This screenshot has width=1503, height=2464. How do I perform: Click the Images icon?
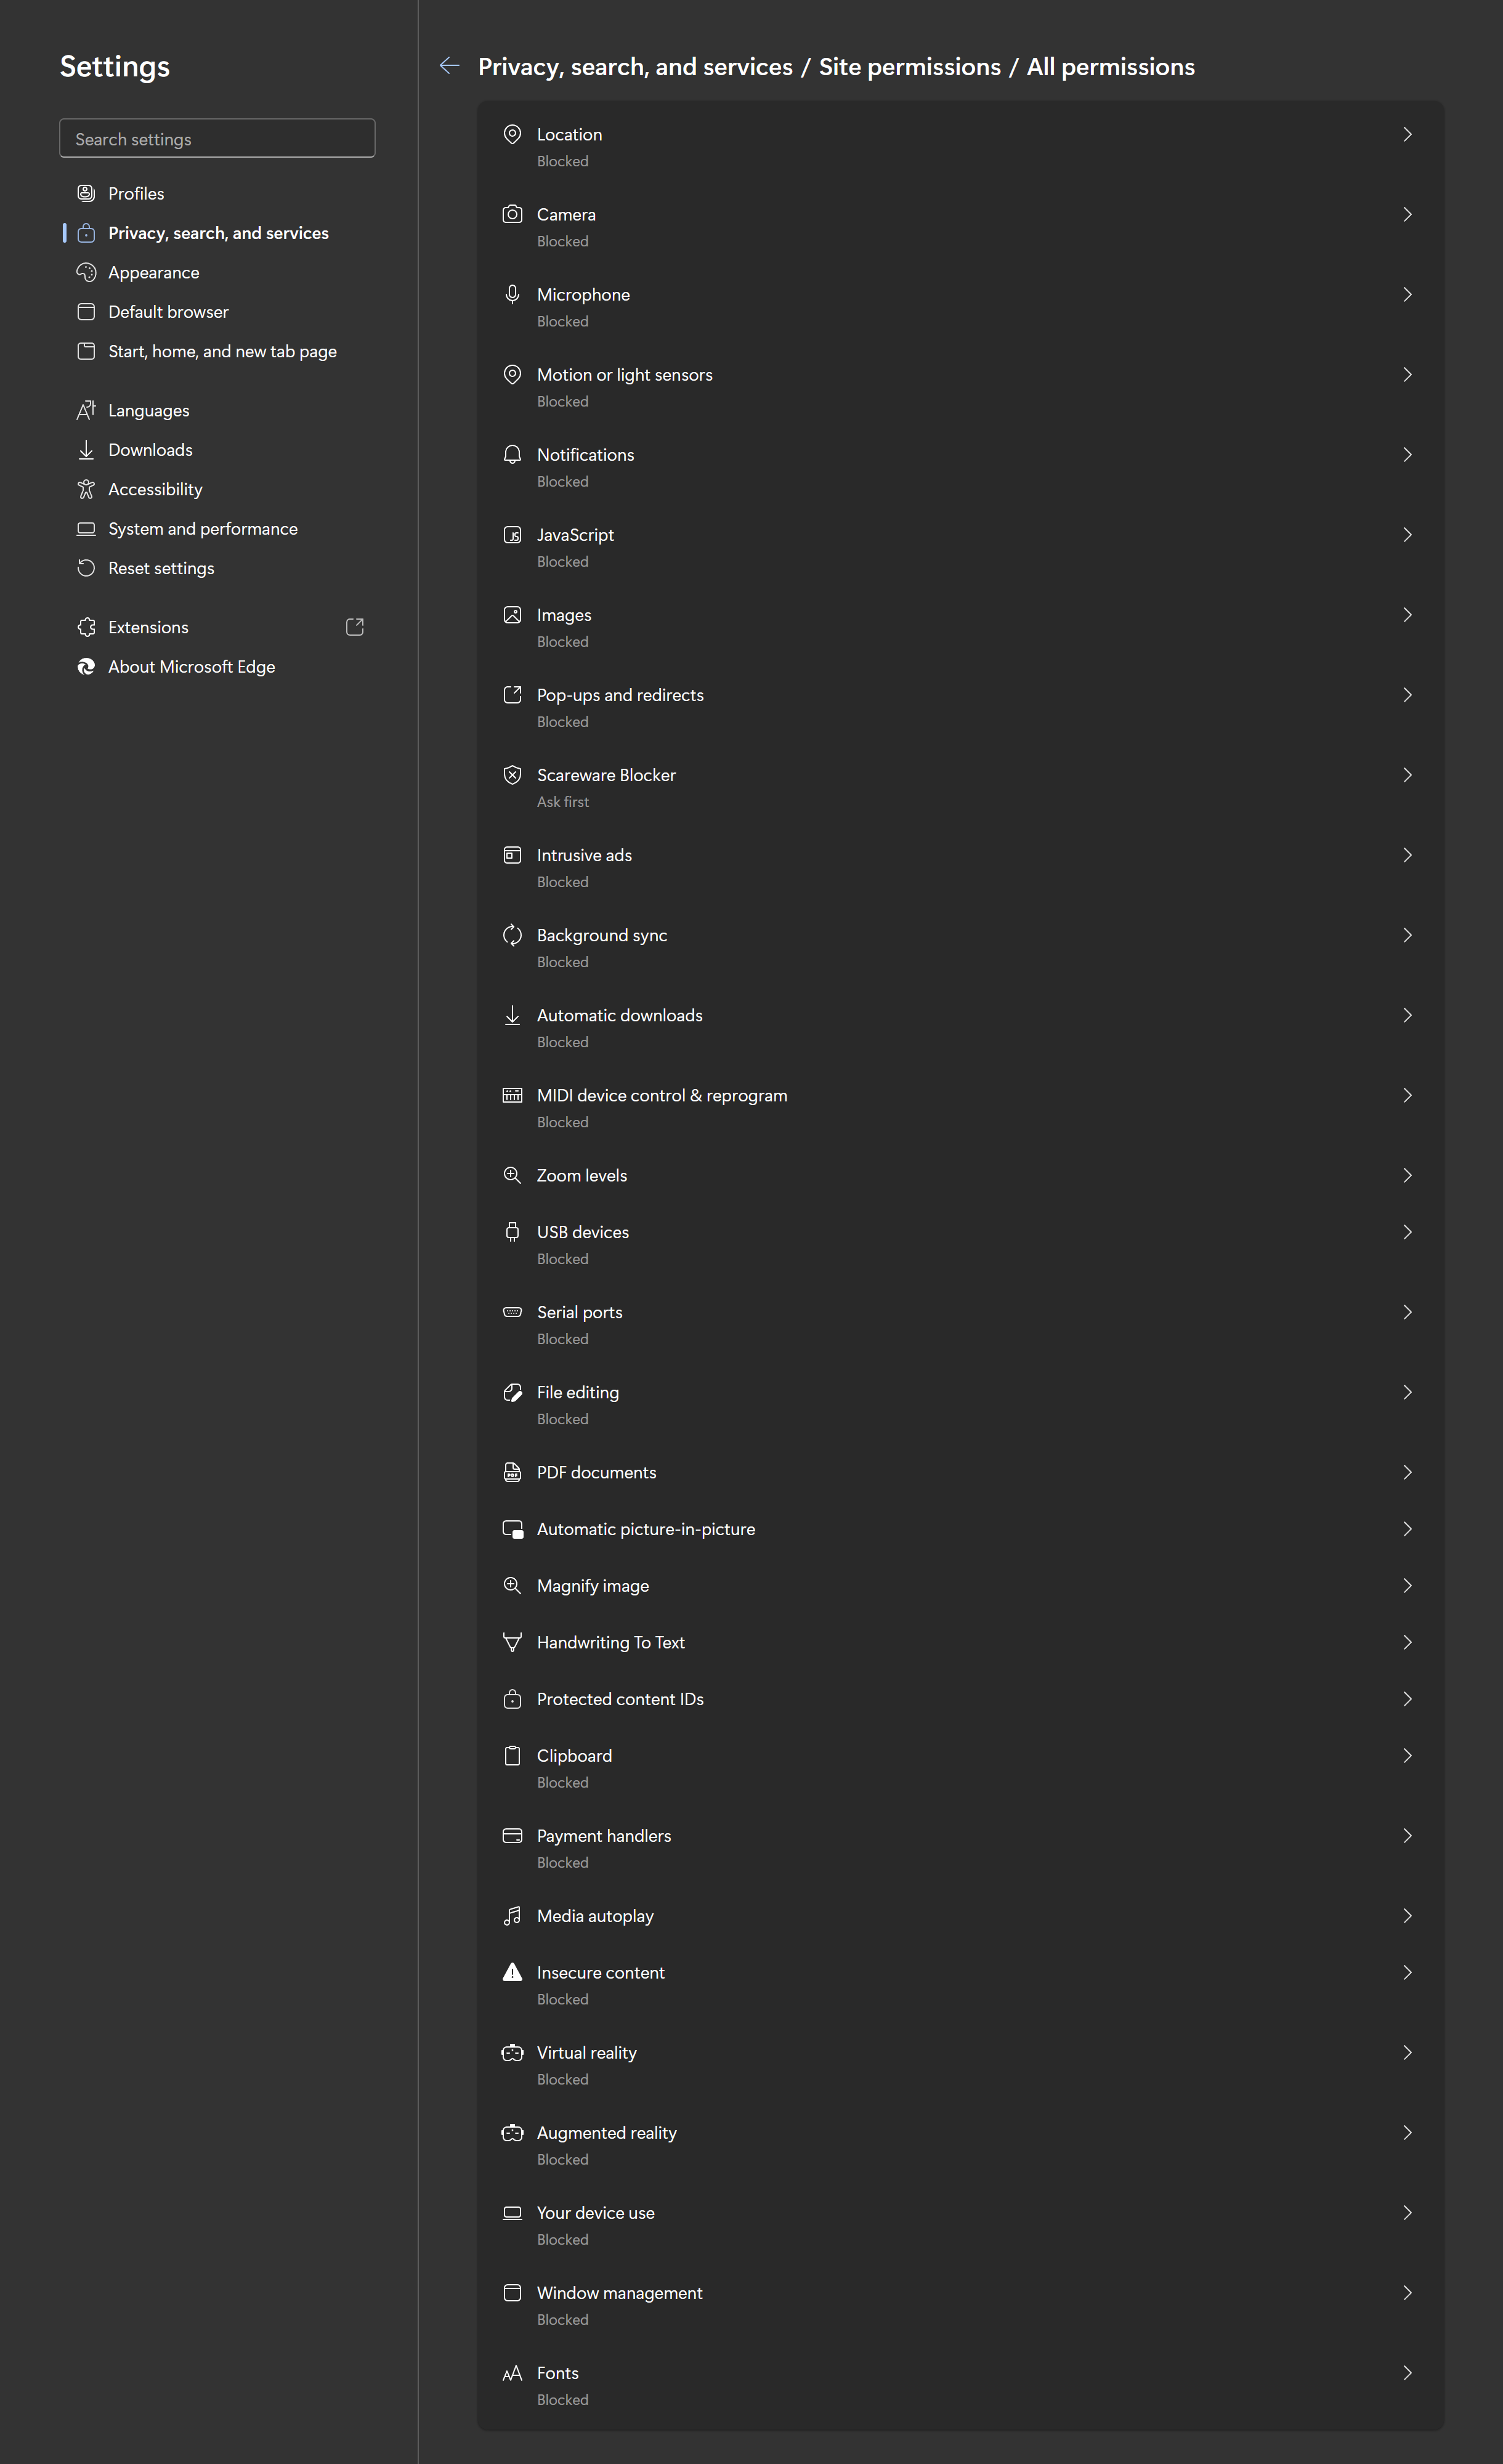coord(512,614)
